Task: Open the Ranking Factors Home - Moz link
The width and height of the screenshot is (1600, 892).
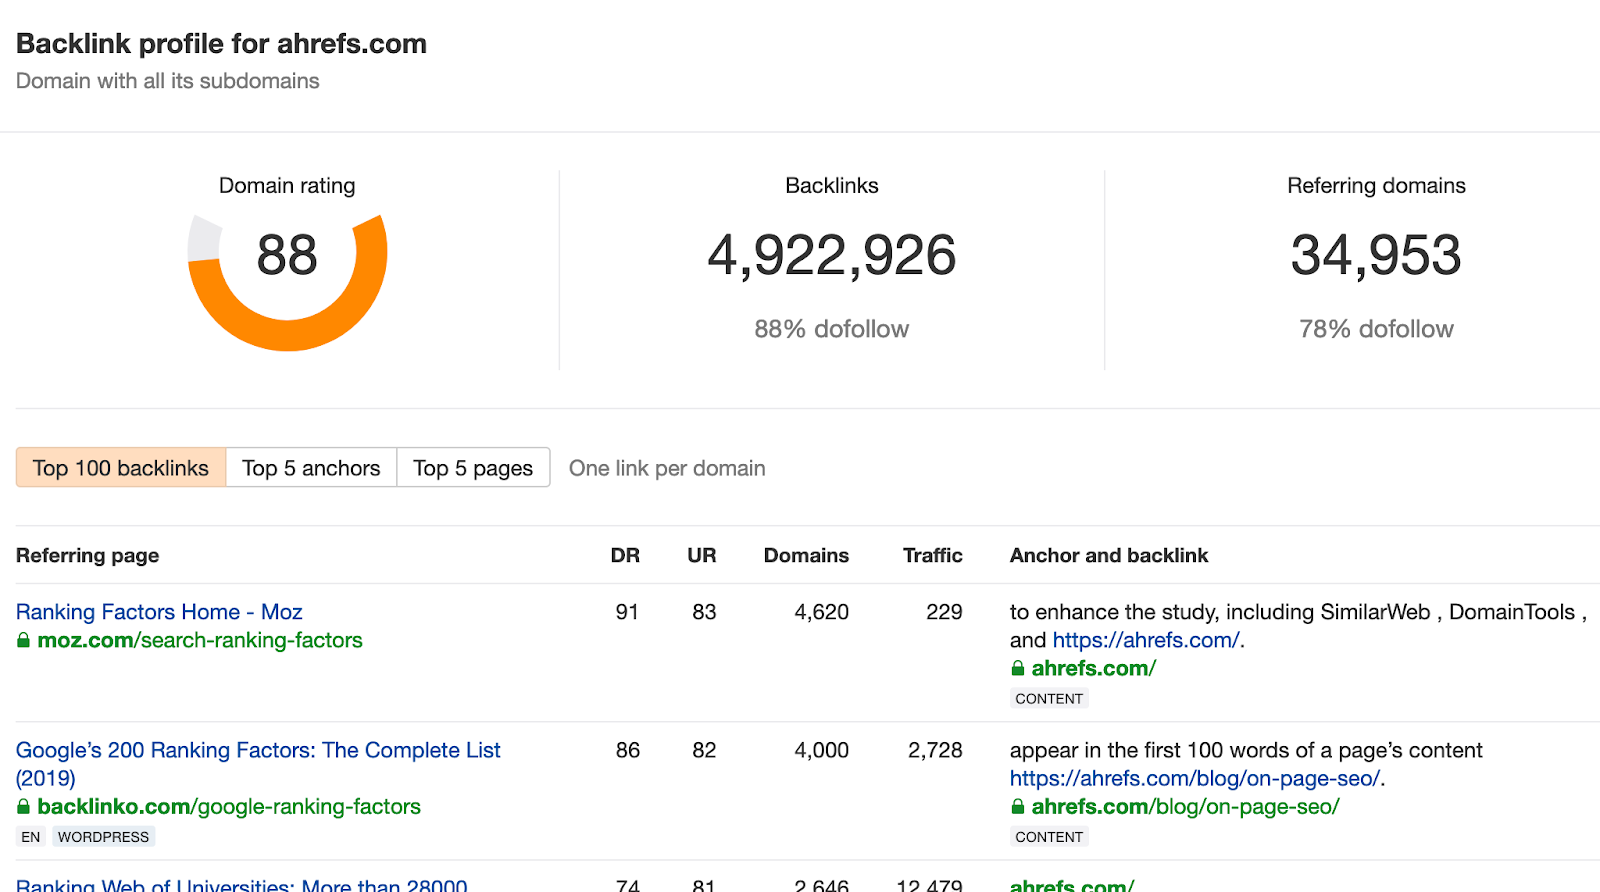Action: pyautogui.click(x=159, y=612)
